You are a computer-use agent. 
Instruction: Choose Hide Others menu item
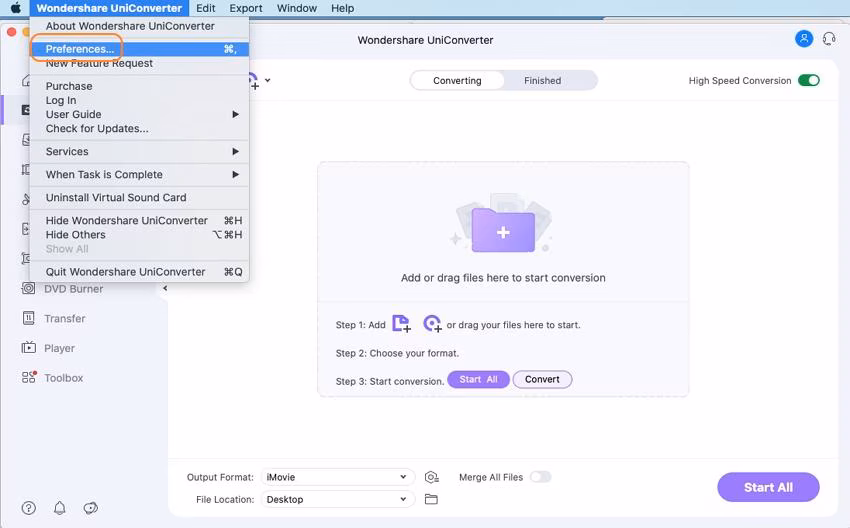click(x=139, y=235)
